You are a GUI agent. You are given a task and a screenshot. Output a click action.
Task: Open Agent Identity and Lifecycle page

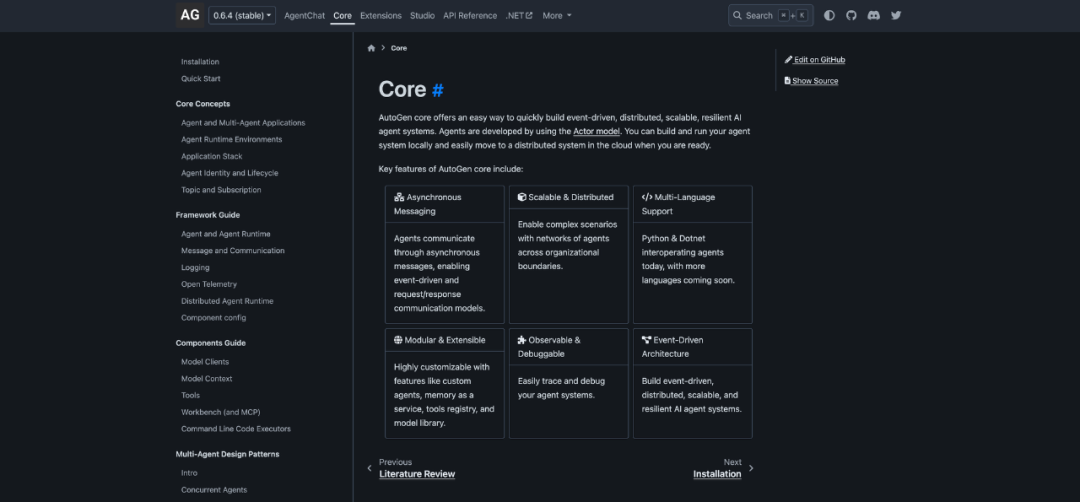coord(230,173)
